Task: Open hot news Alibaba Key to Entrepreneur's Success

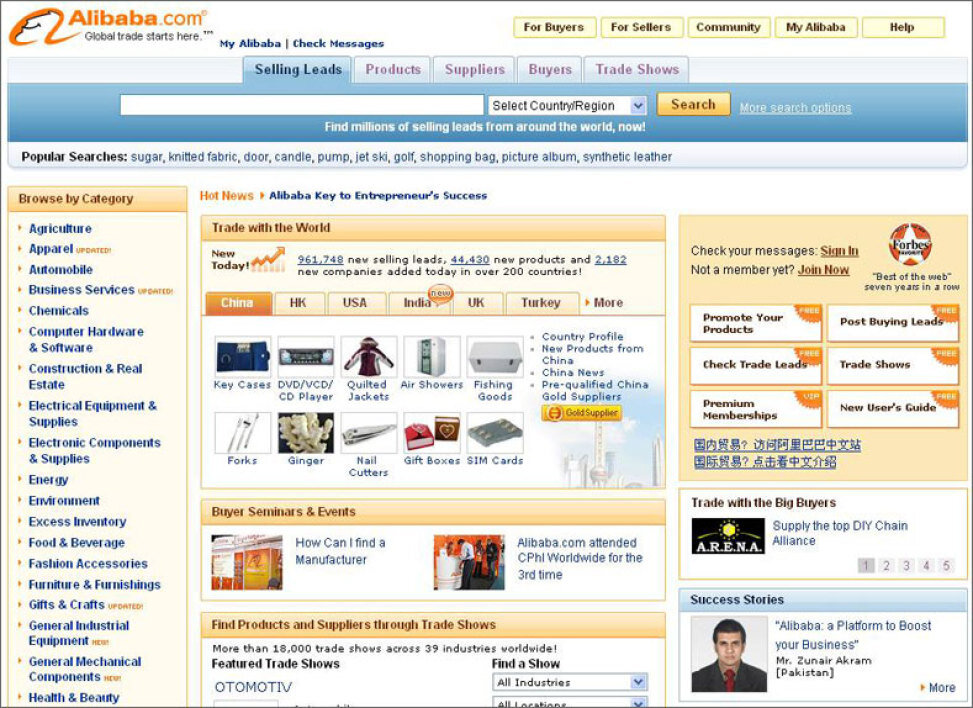Action: click(x=378, y=195)
